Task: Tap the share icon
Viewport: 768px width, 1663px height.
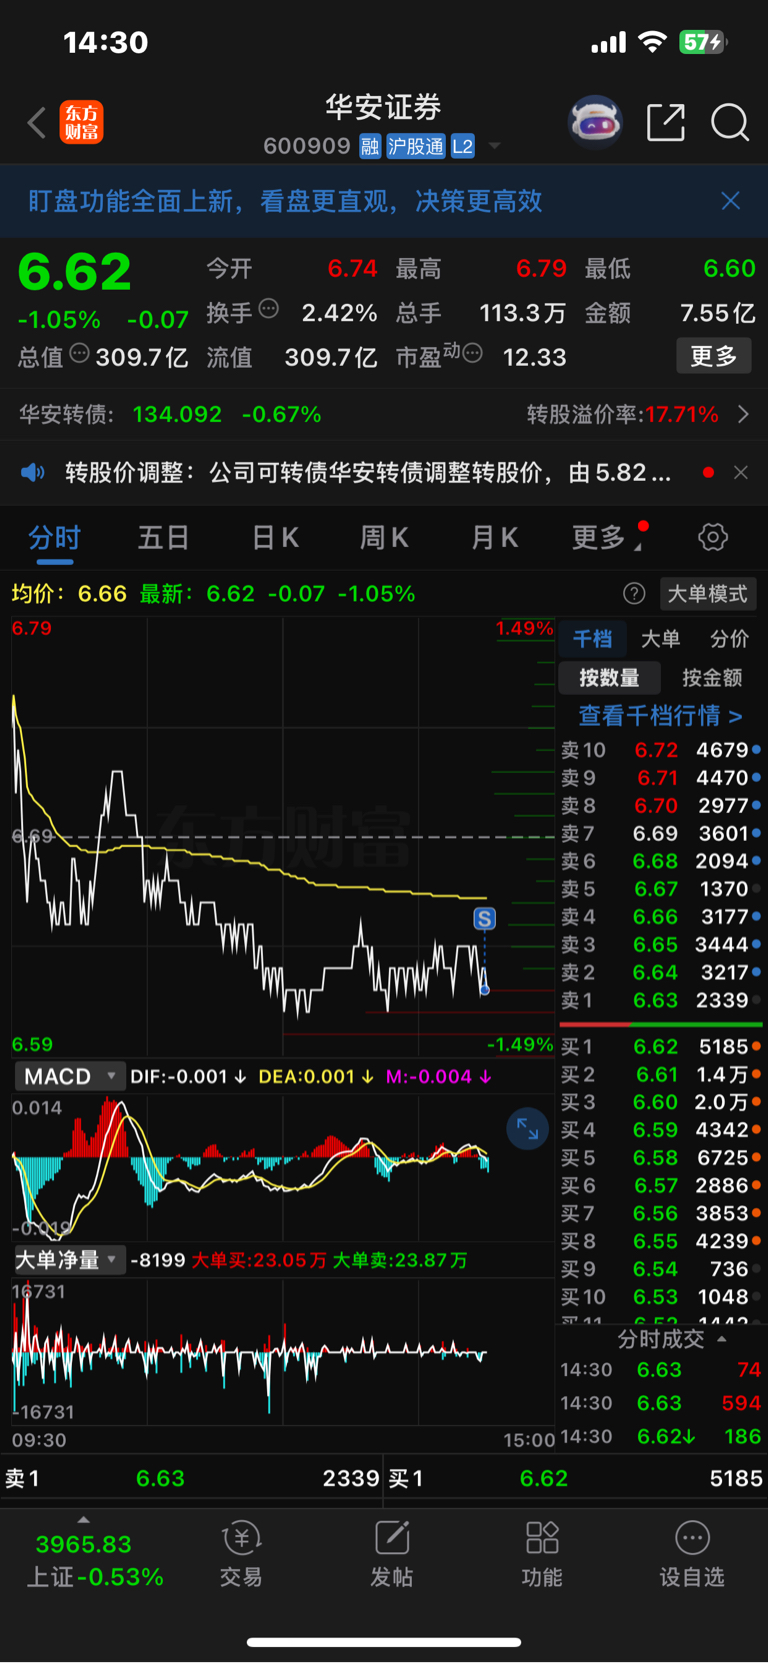Action: pyautogui.click(x=666, y=122)
